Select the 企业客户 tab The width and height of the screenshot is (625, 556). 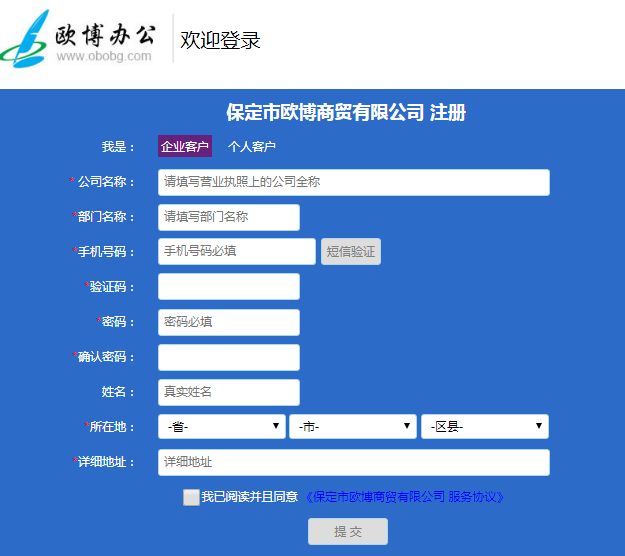[x=185, y=146]
